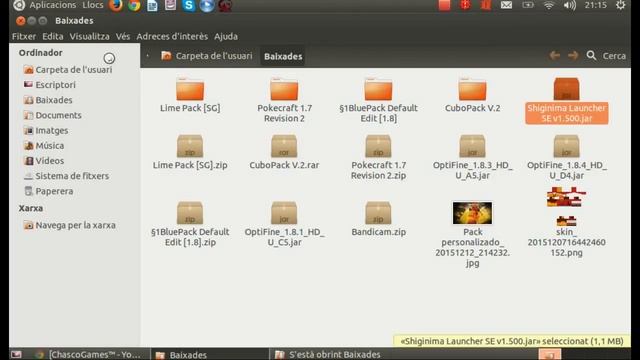Screen dimensions: 640x360
Task: Open the Aplicacions panel menu
Action: coord(52,5)
